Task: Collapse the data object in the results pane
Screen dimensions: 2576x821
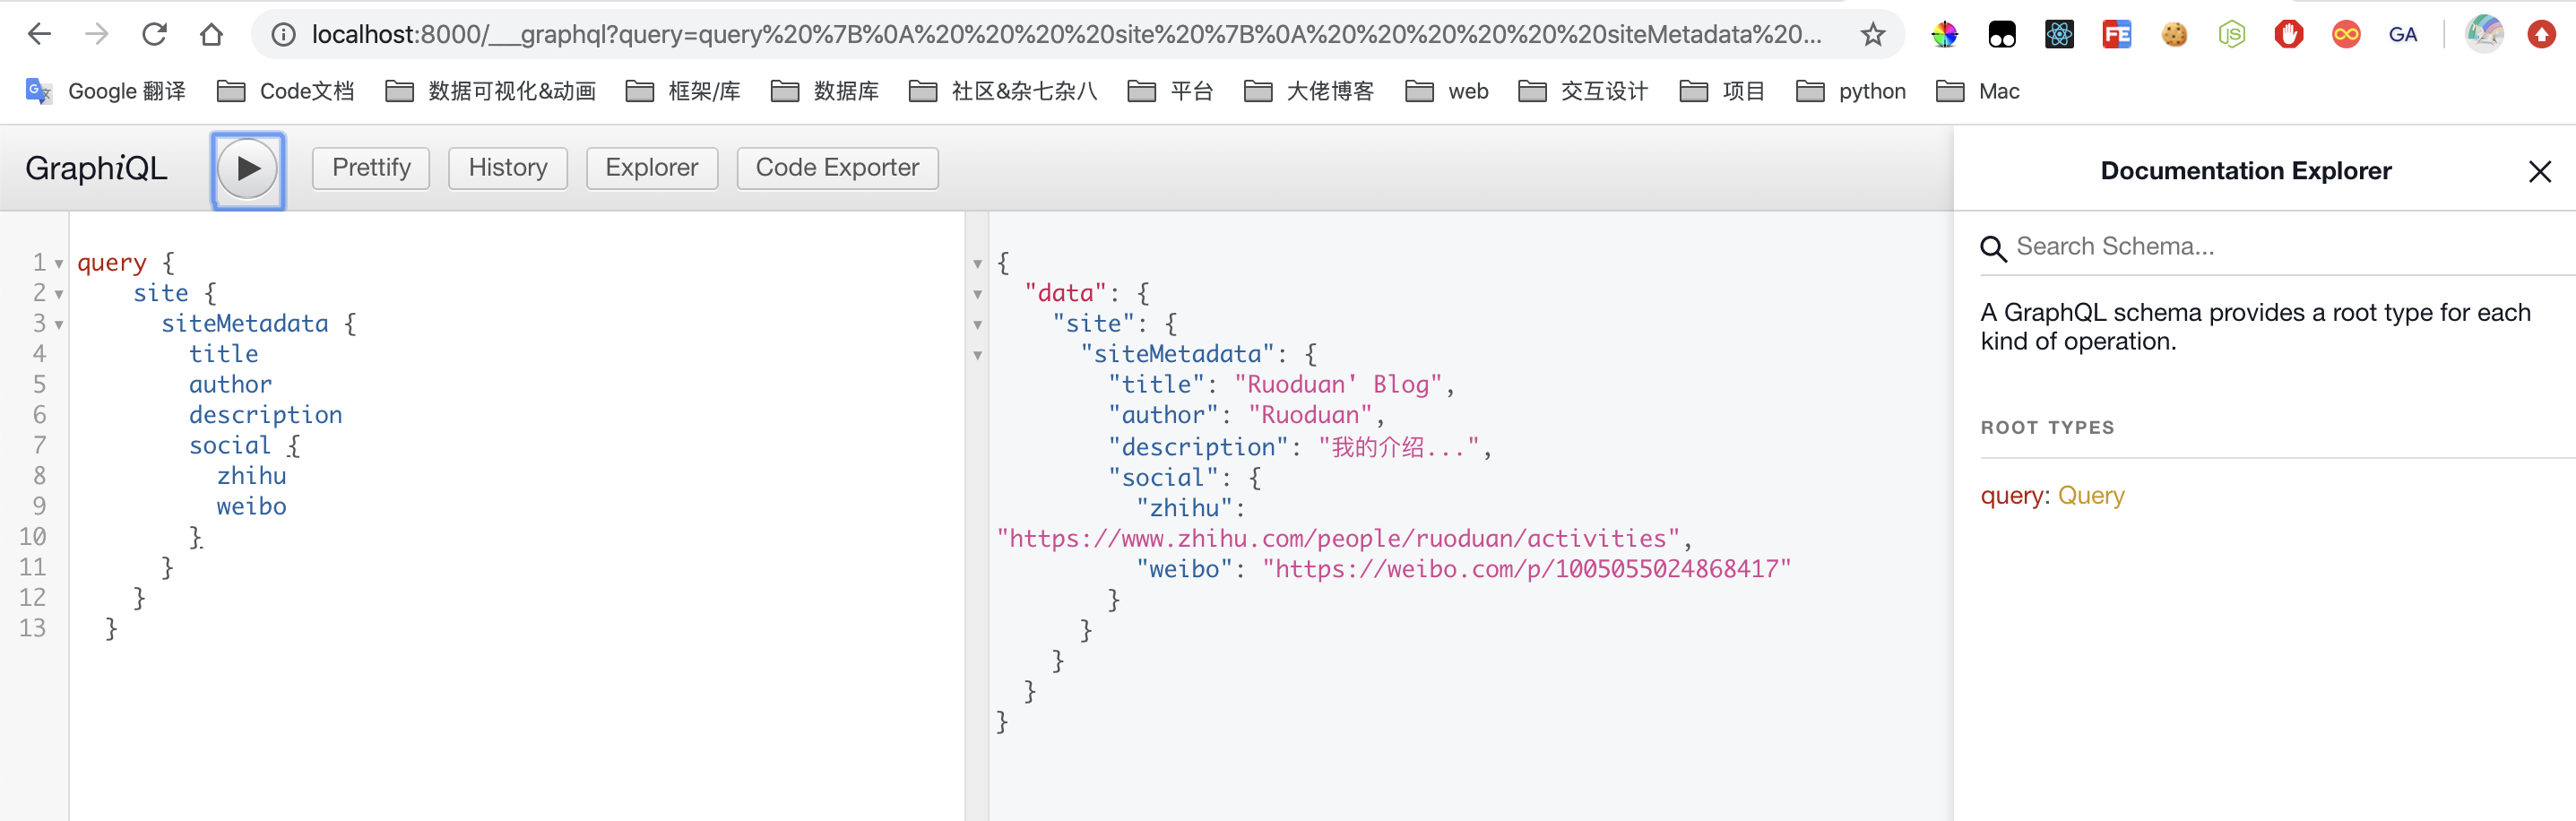Action: (x=977, y=294)
